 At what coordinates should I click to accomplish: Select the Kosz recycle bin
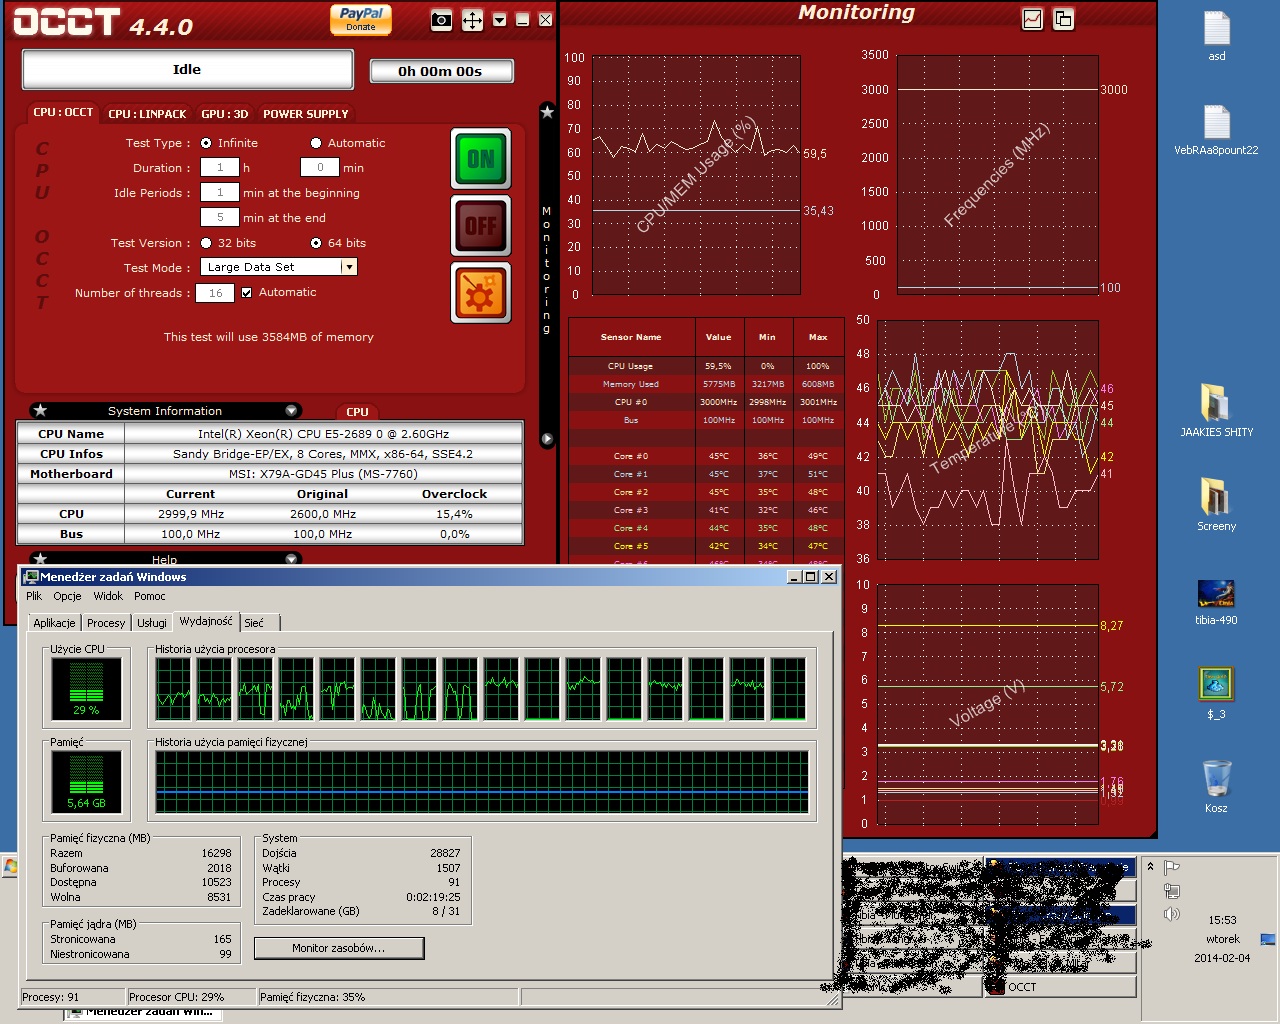pyautogui.click(x=1216, y=786)
